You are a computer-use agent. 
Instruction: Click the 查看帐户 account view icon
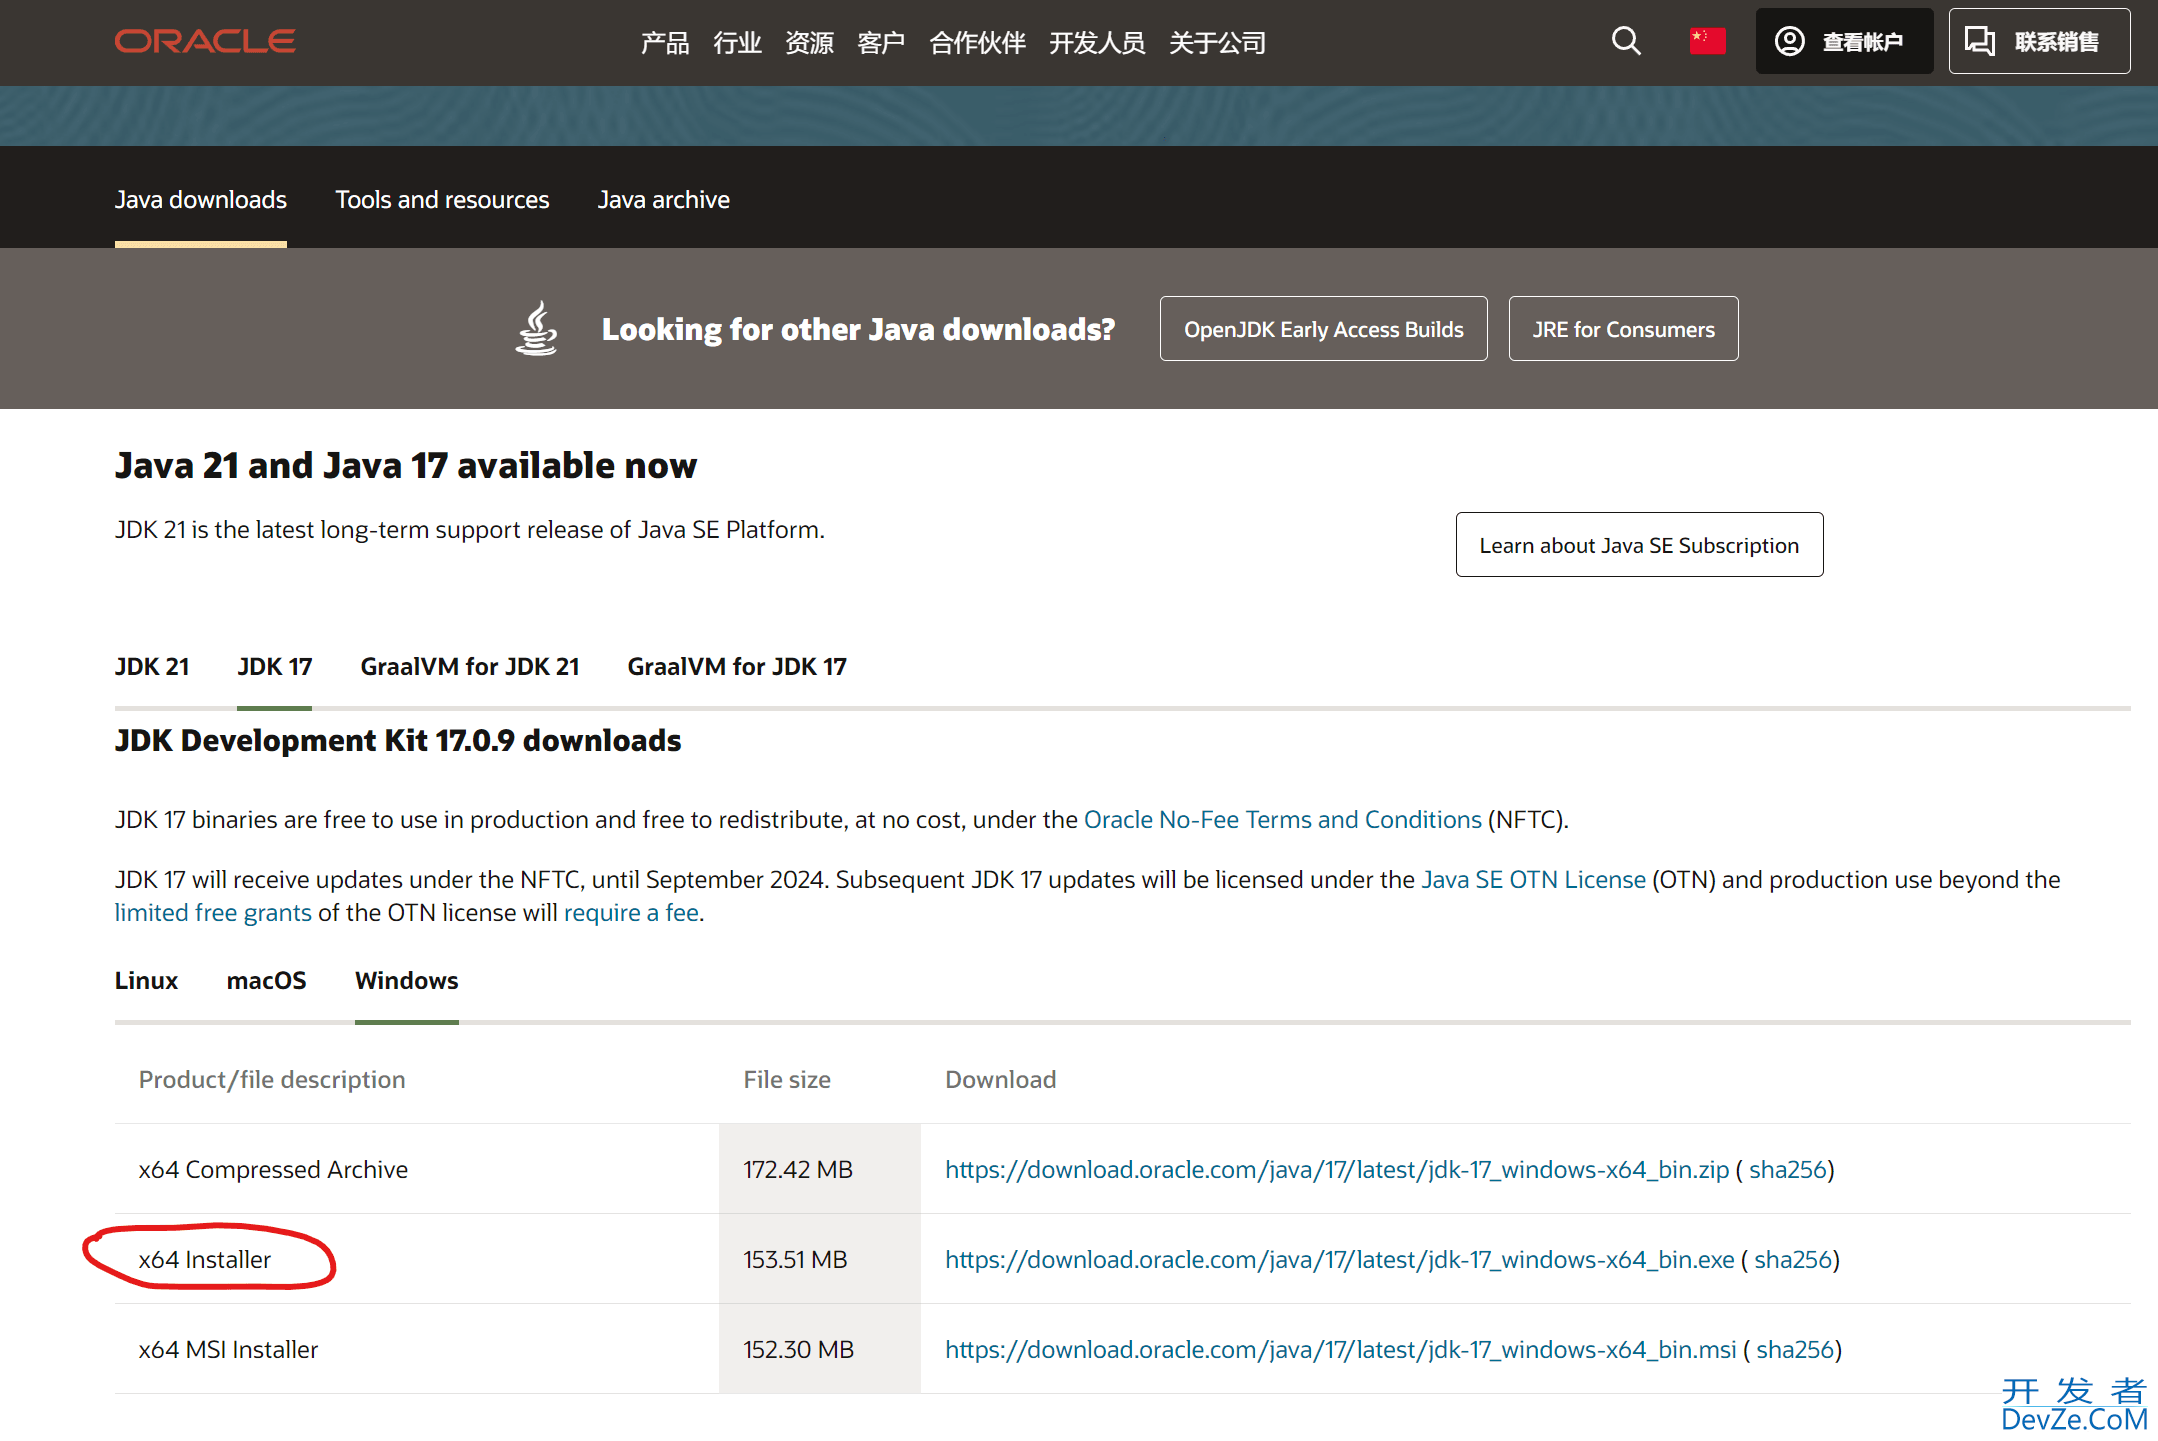(x=1790, y=39)
